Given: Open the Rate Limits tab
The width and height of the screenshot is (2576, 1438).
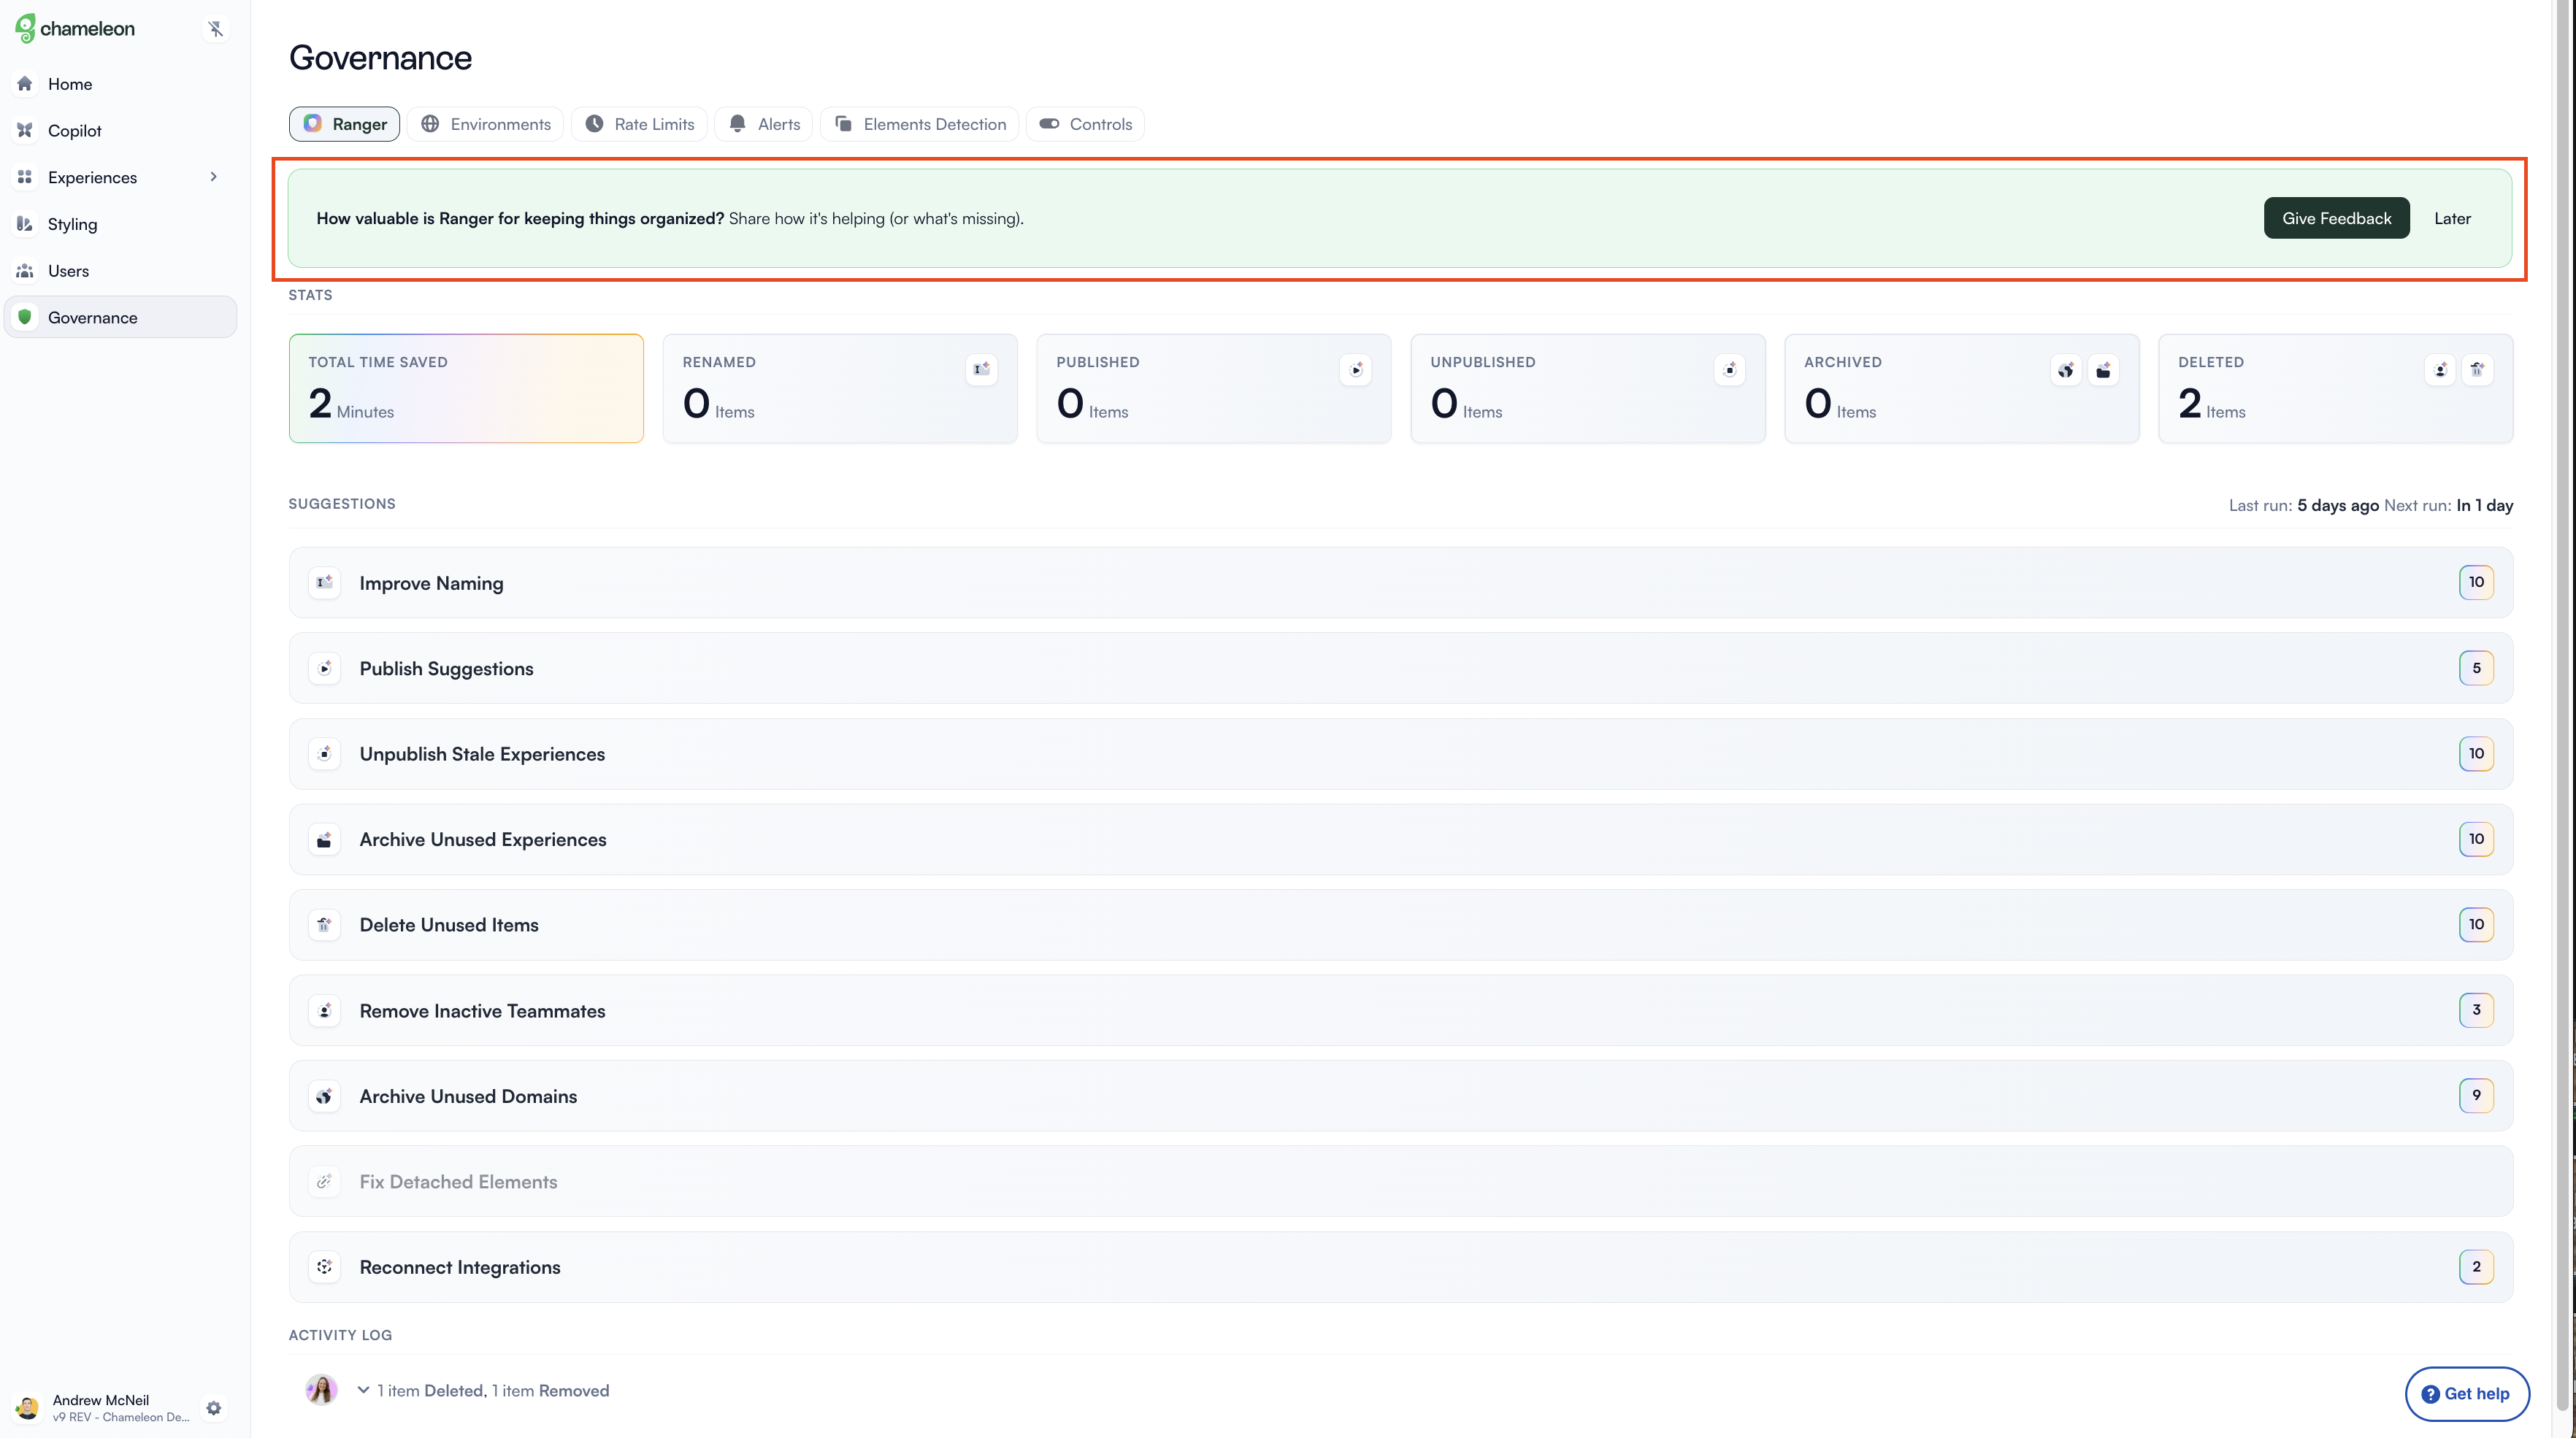Looking at the screenshot, I should coord(639,123).
